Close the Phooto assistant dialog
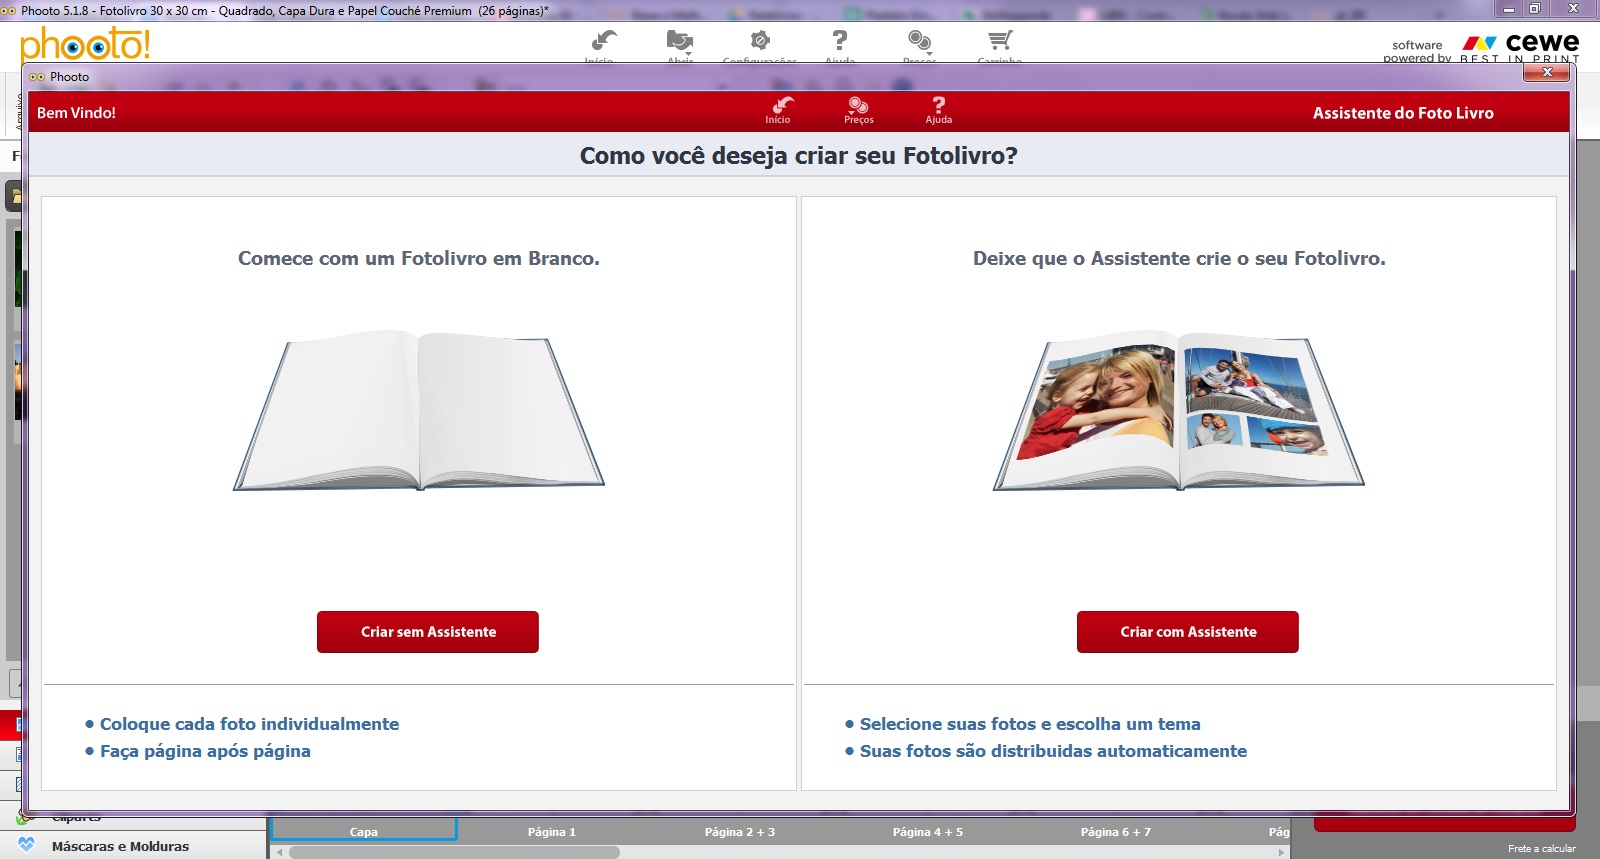The width and height of the screenshot is (1600, 859). [x=1547, y=73]
